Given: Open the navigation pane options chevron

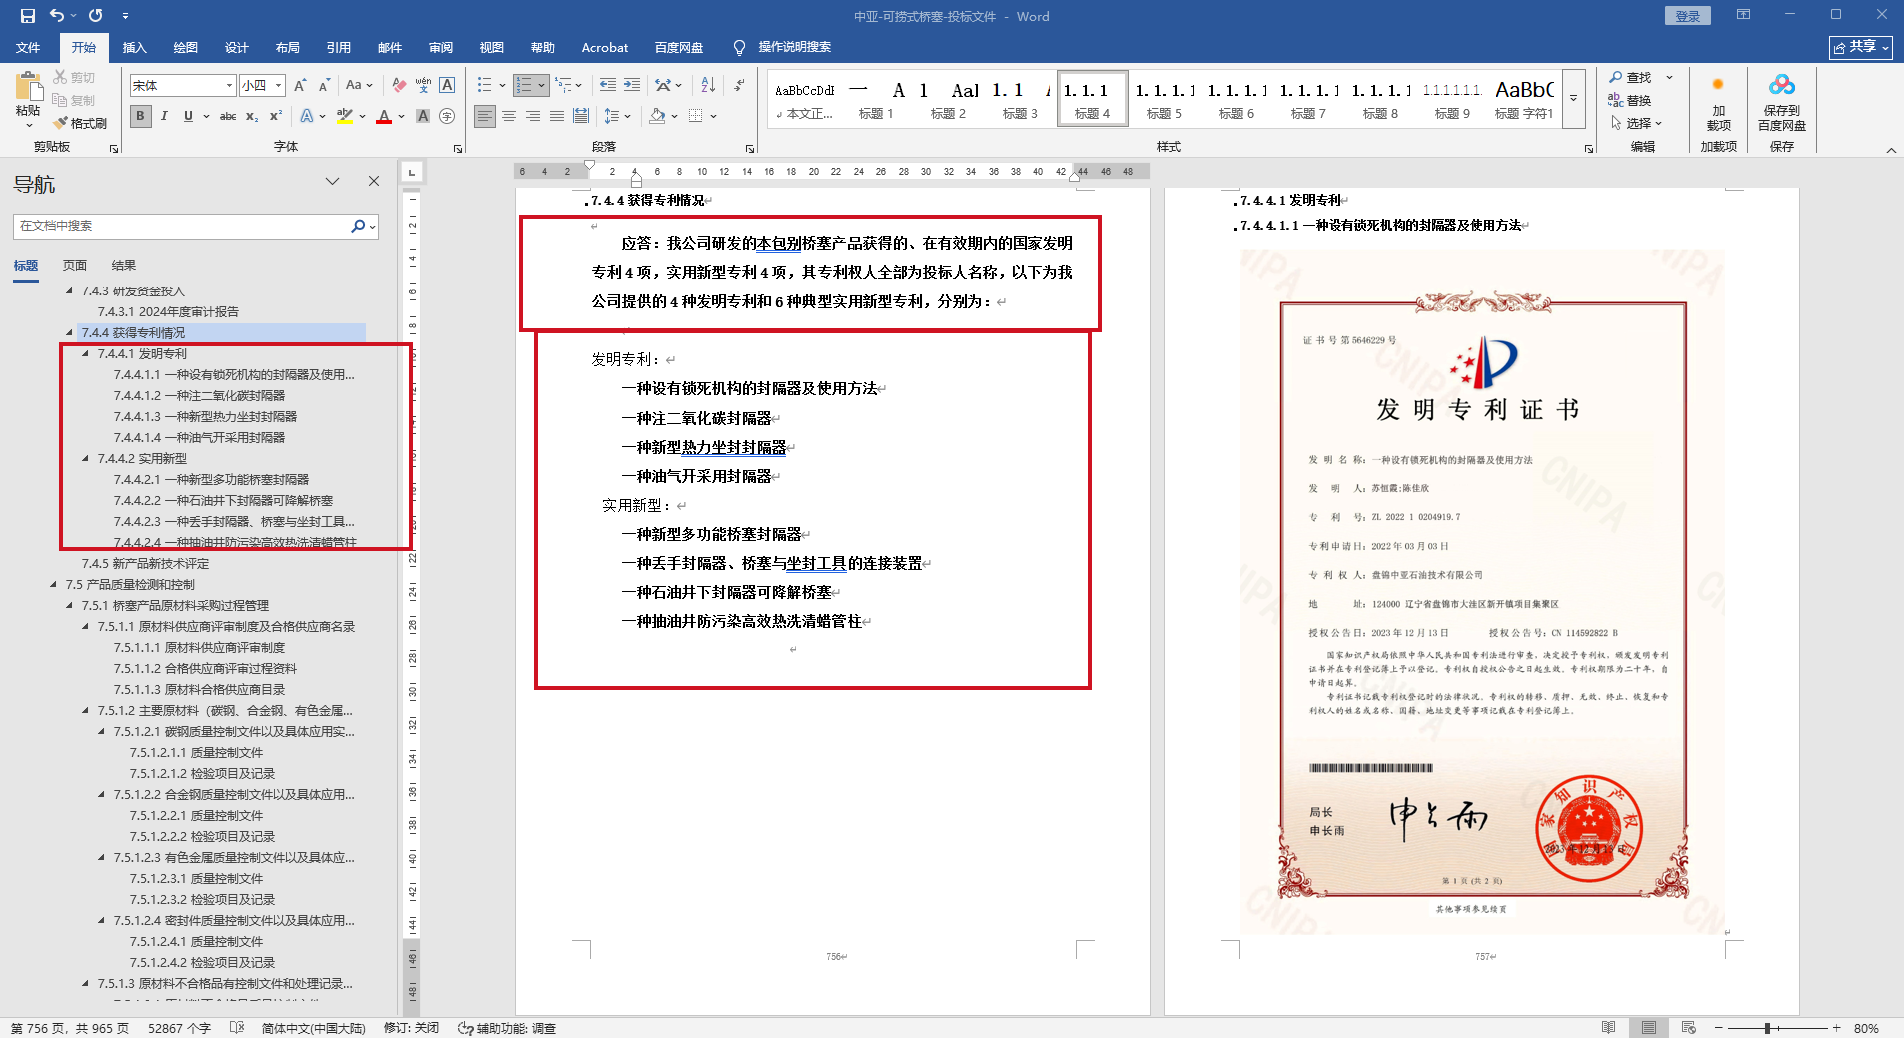Looking at the screenshot, I should 333,181.
